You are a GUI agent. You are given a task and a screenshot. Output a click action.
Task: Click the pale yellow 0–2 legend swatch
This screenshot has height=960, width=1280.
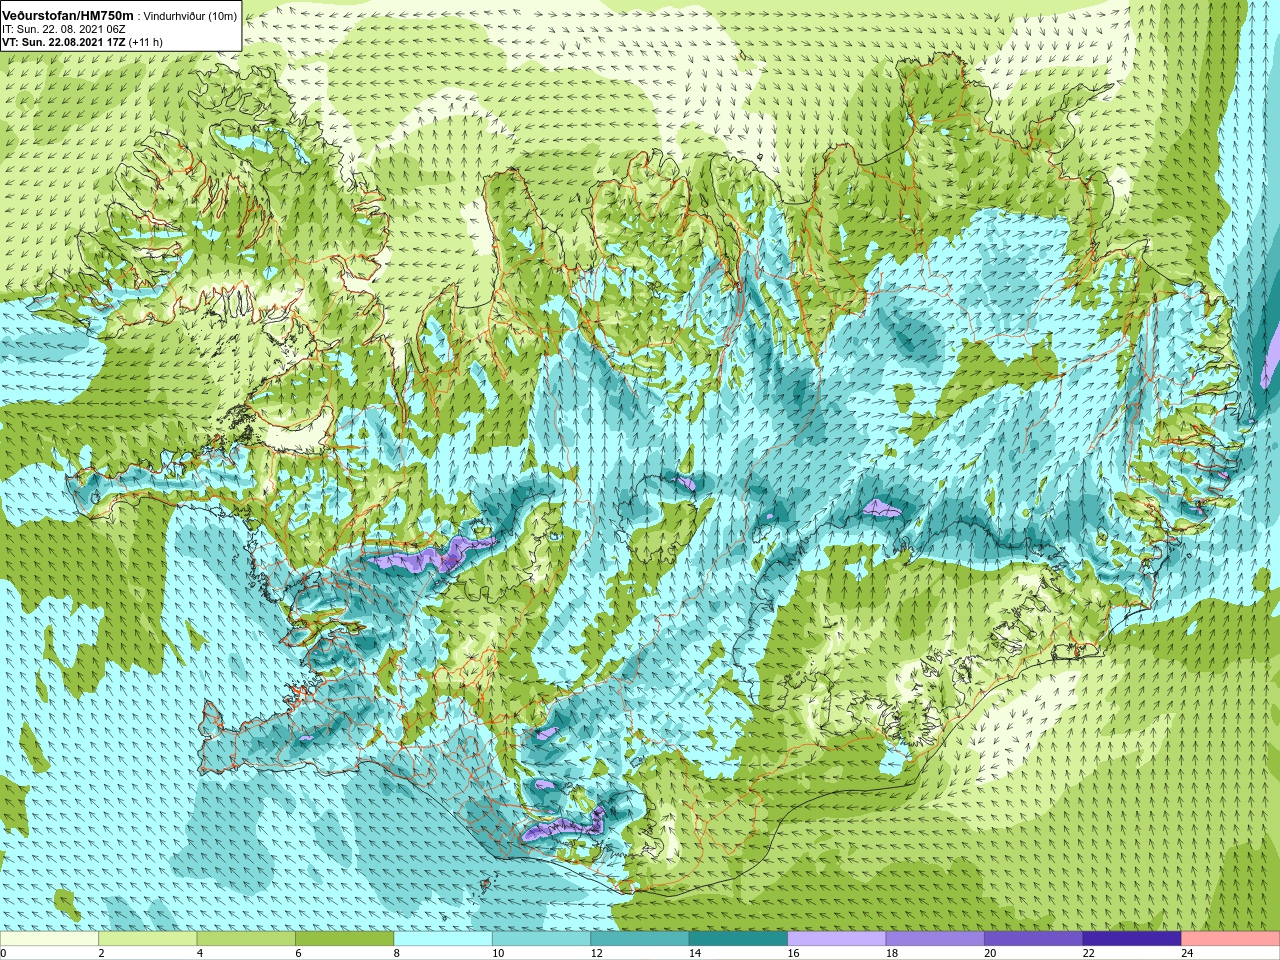(50, 939)
